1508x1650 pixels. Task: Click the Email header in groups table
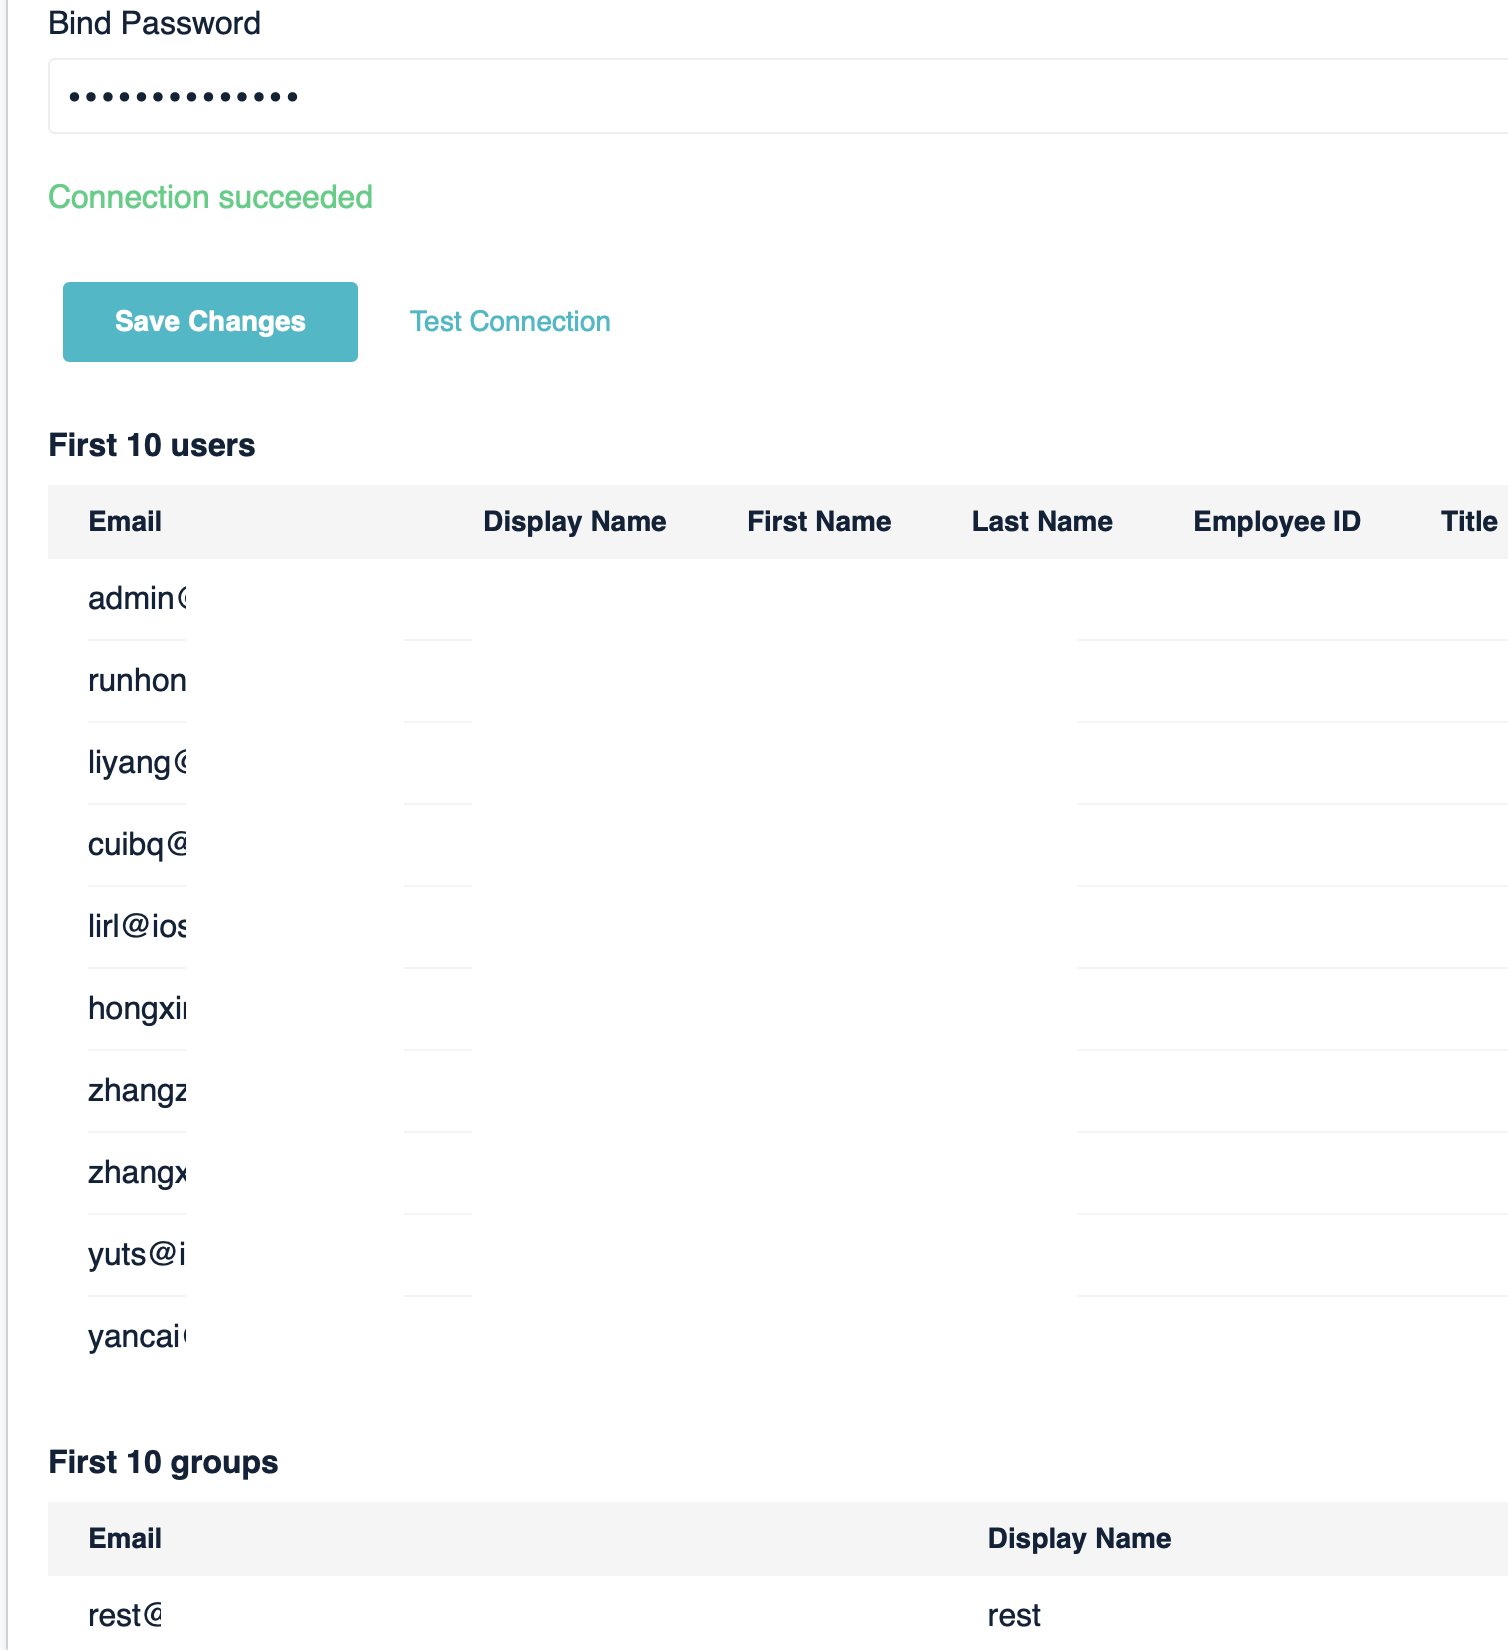pyautogui.click(x=125, y=1538)
